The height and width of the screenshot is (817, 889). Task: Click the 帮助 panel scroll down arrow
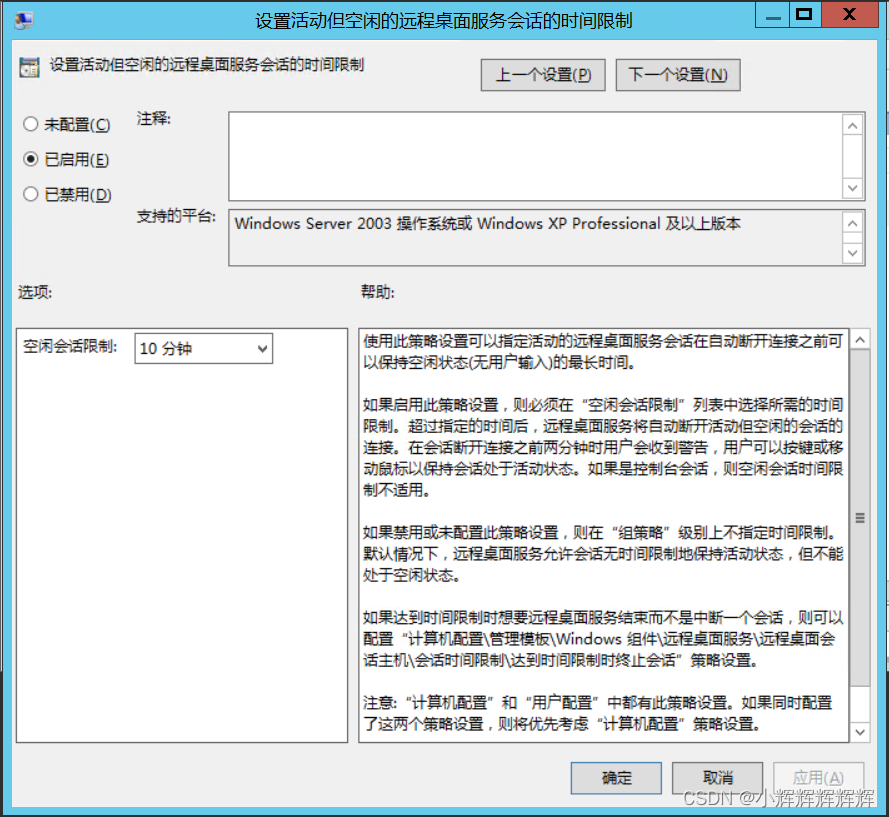pyautogui.click(x=860, y=732)
